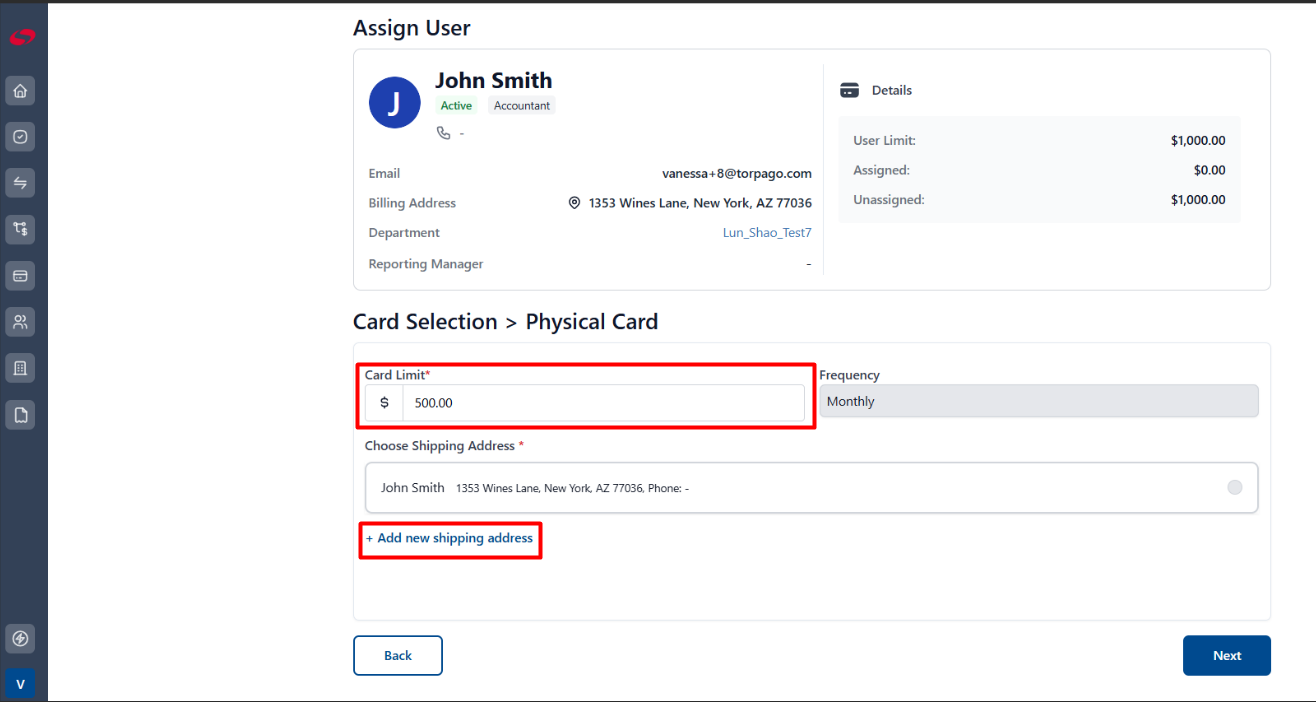The image size is (1316, 702).
Task: Select John Smith shipping address radio button
Action: pos(1235,488)
